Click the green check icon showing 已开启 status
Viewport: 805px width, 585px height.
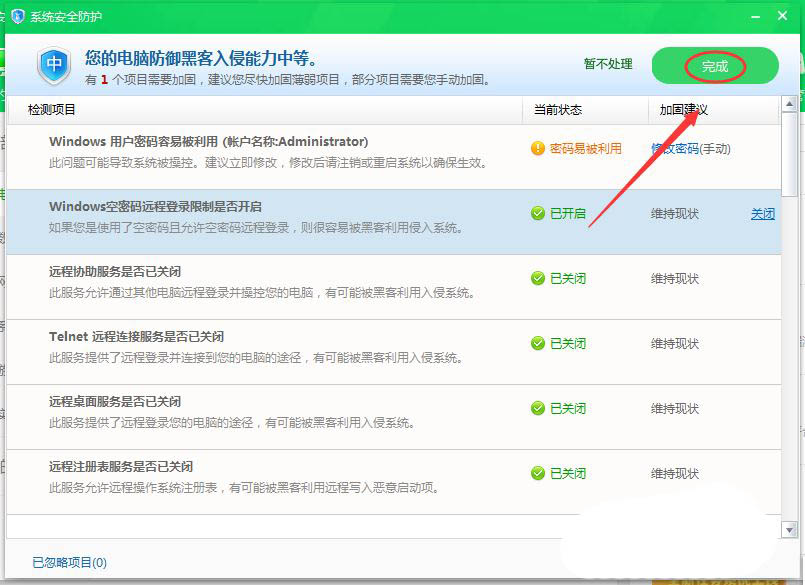pos(536,212)
